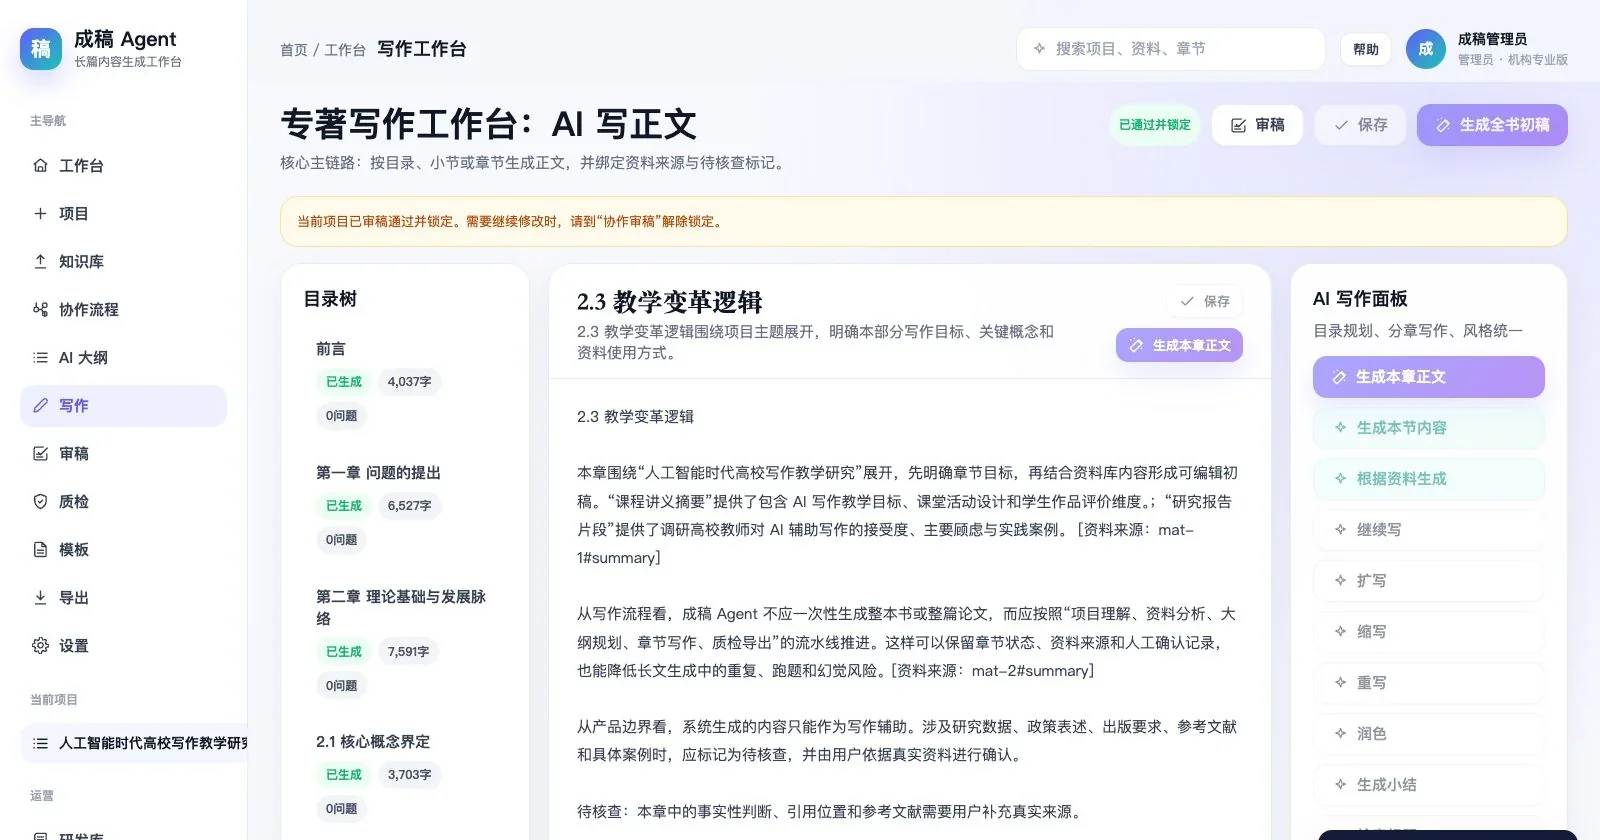
Task: Click the 缩写 action
Action: pyautogui.click(x=1428, y=632)
